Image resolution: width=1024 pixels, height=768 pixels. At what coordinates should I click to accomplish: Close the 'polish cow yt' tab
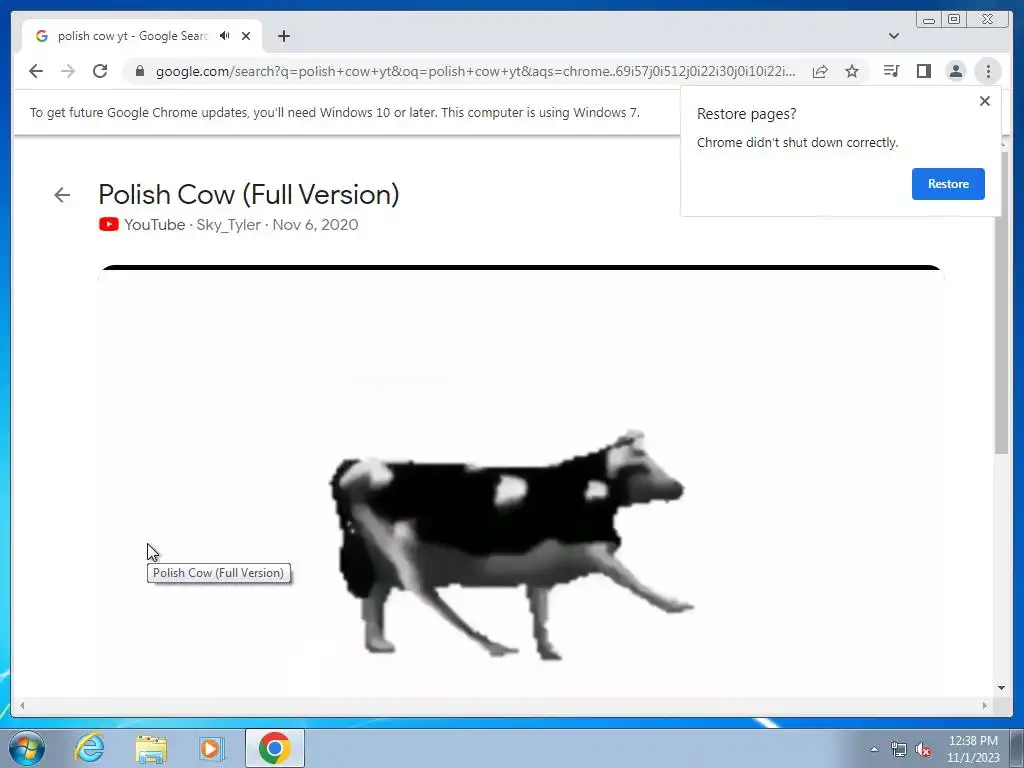pos(246,36)
